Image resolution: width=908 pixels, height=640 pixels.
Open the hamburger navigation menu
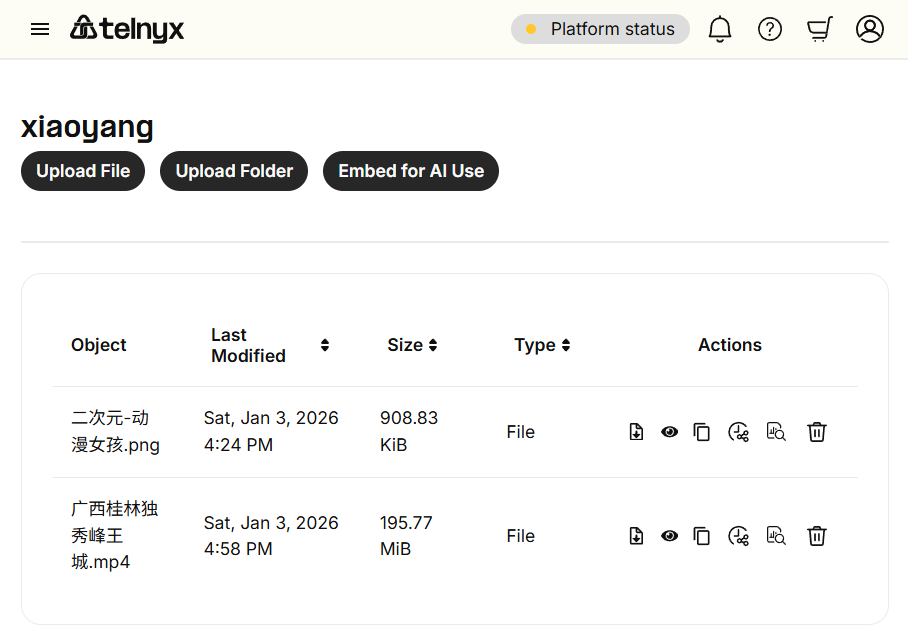coord(40,29)
